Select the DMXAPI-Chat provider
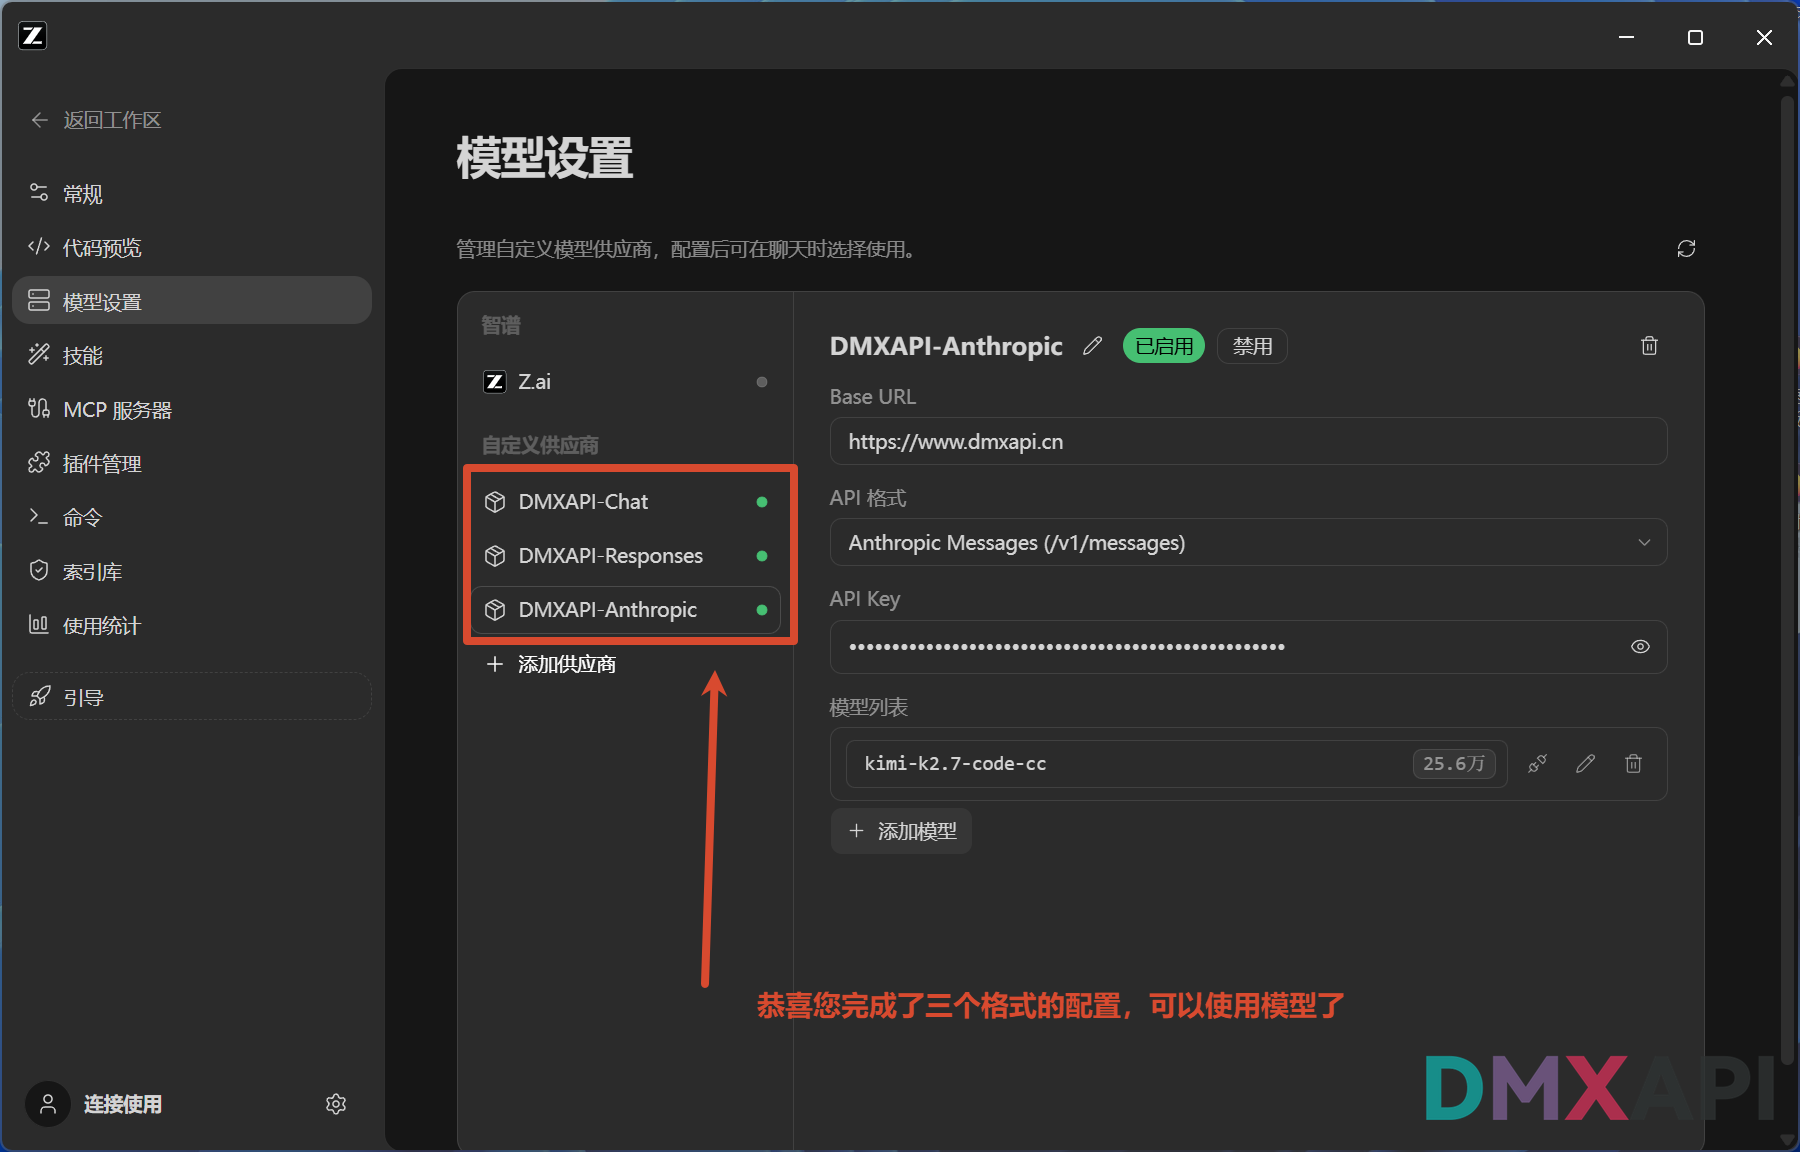 (x=625, y=501)
